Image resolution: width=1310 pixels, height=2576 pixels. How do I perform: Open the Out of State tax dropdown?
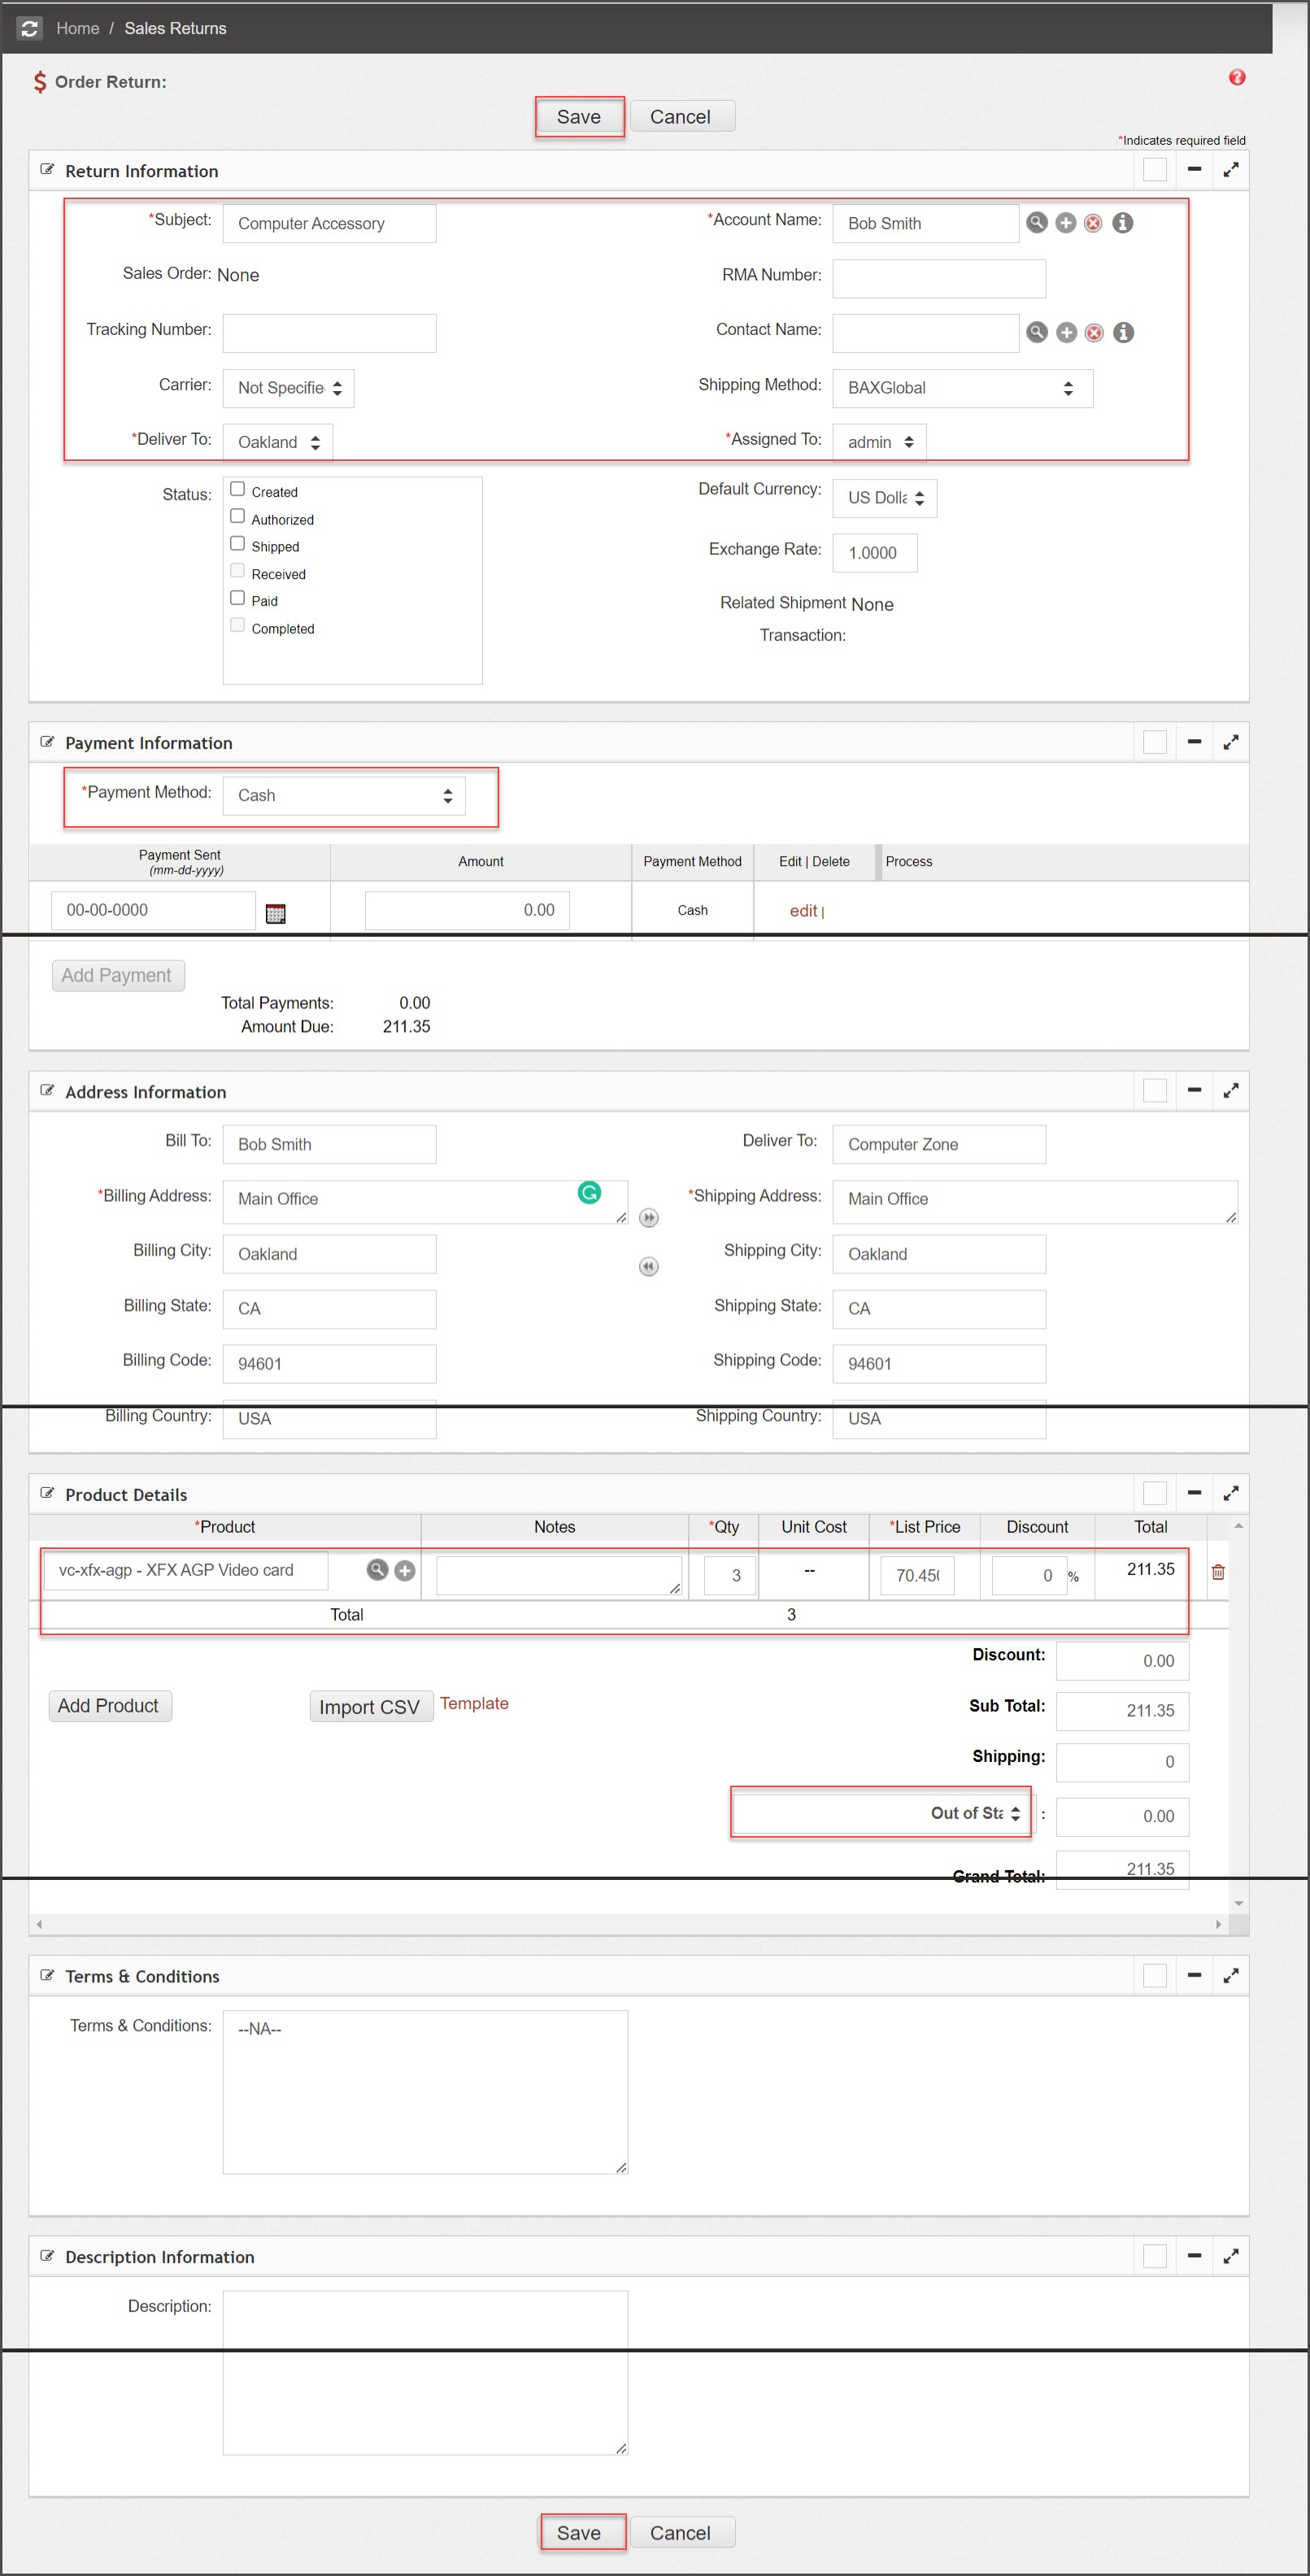(x=882, y=1814)
